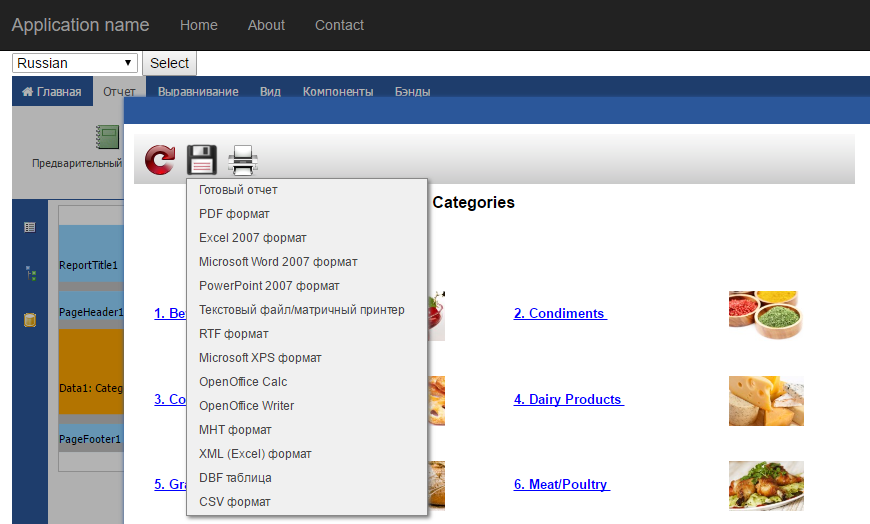The height and width of the screenshot is (524, 870).
Task: Click the Condiments spices thumbnail
Action: tap(766, 315)
